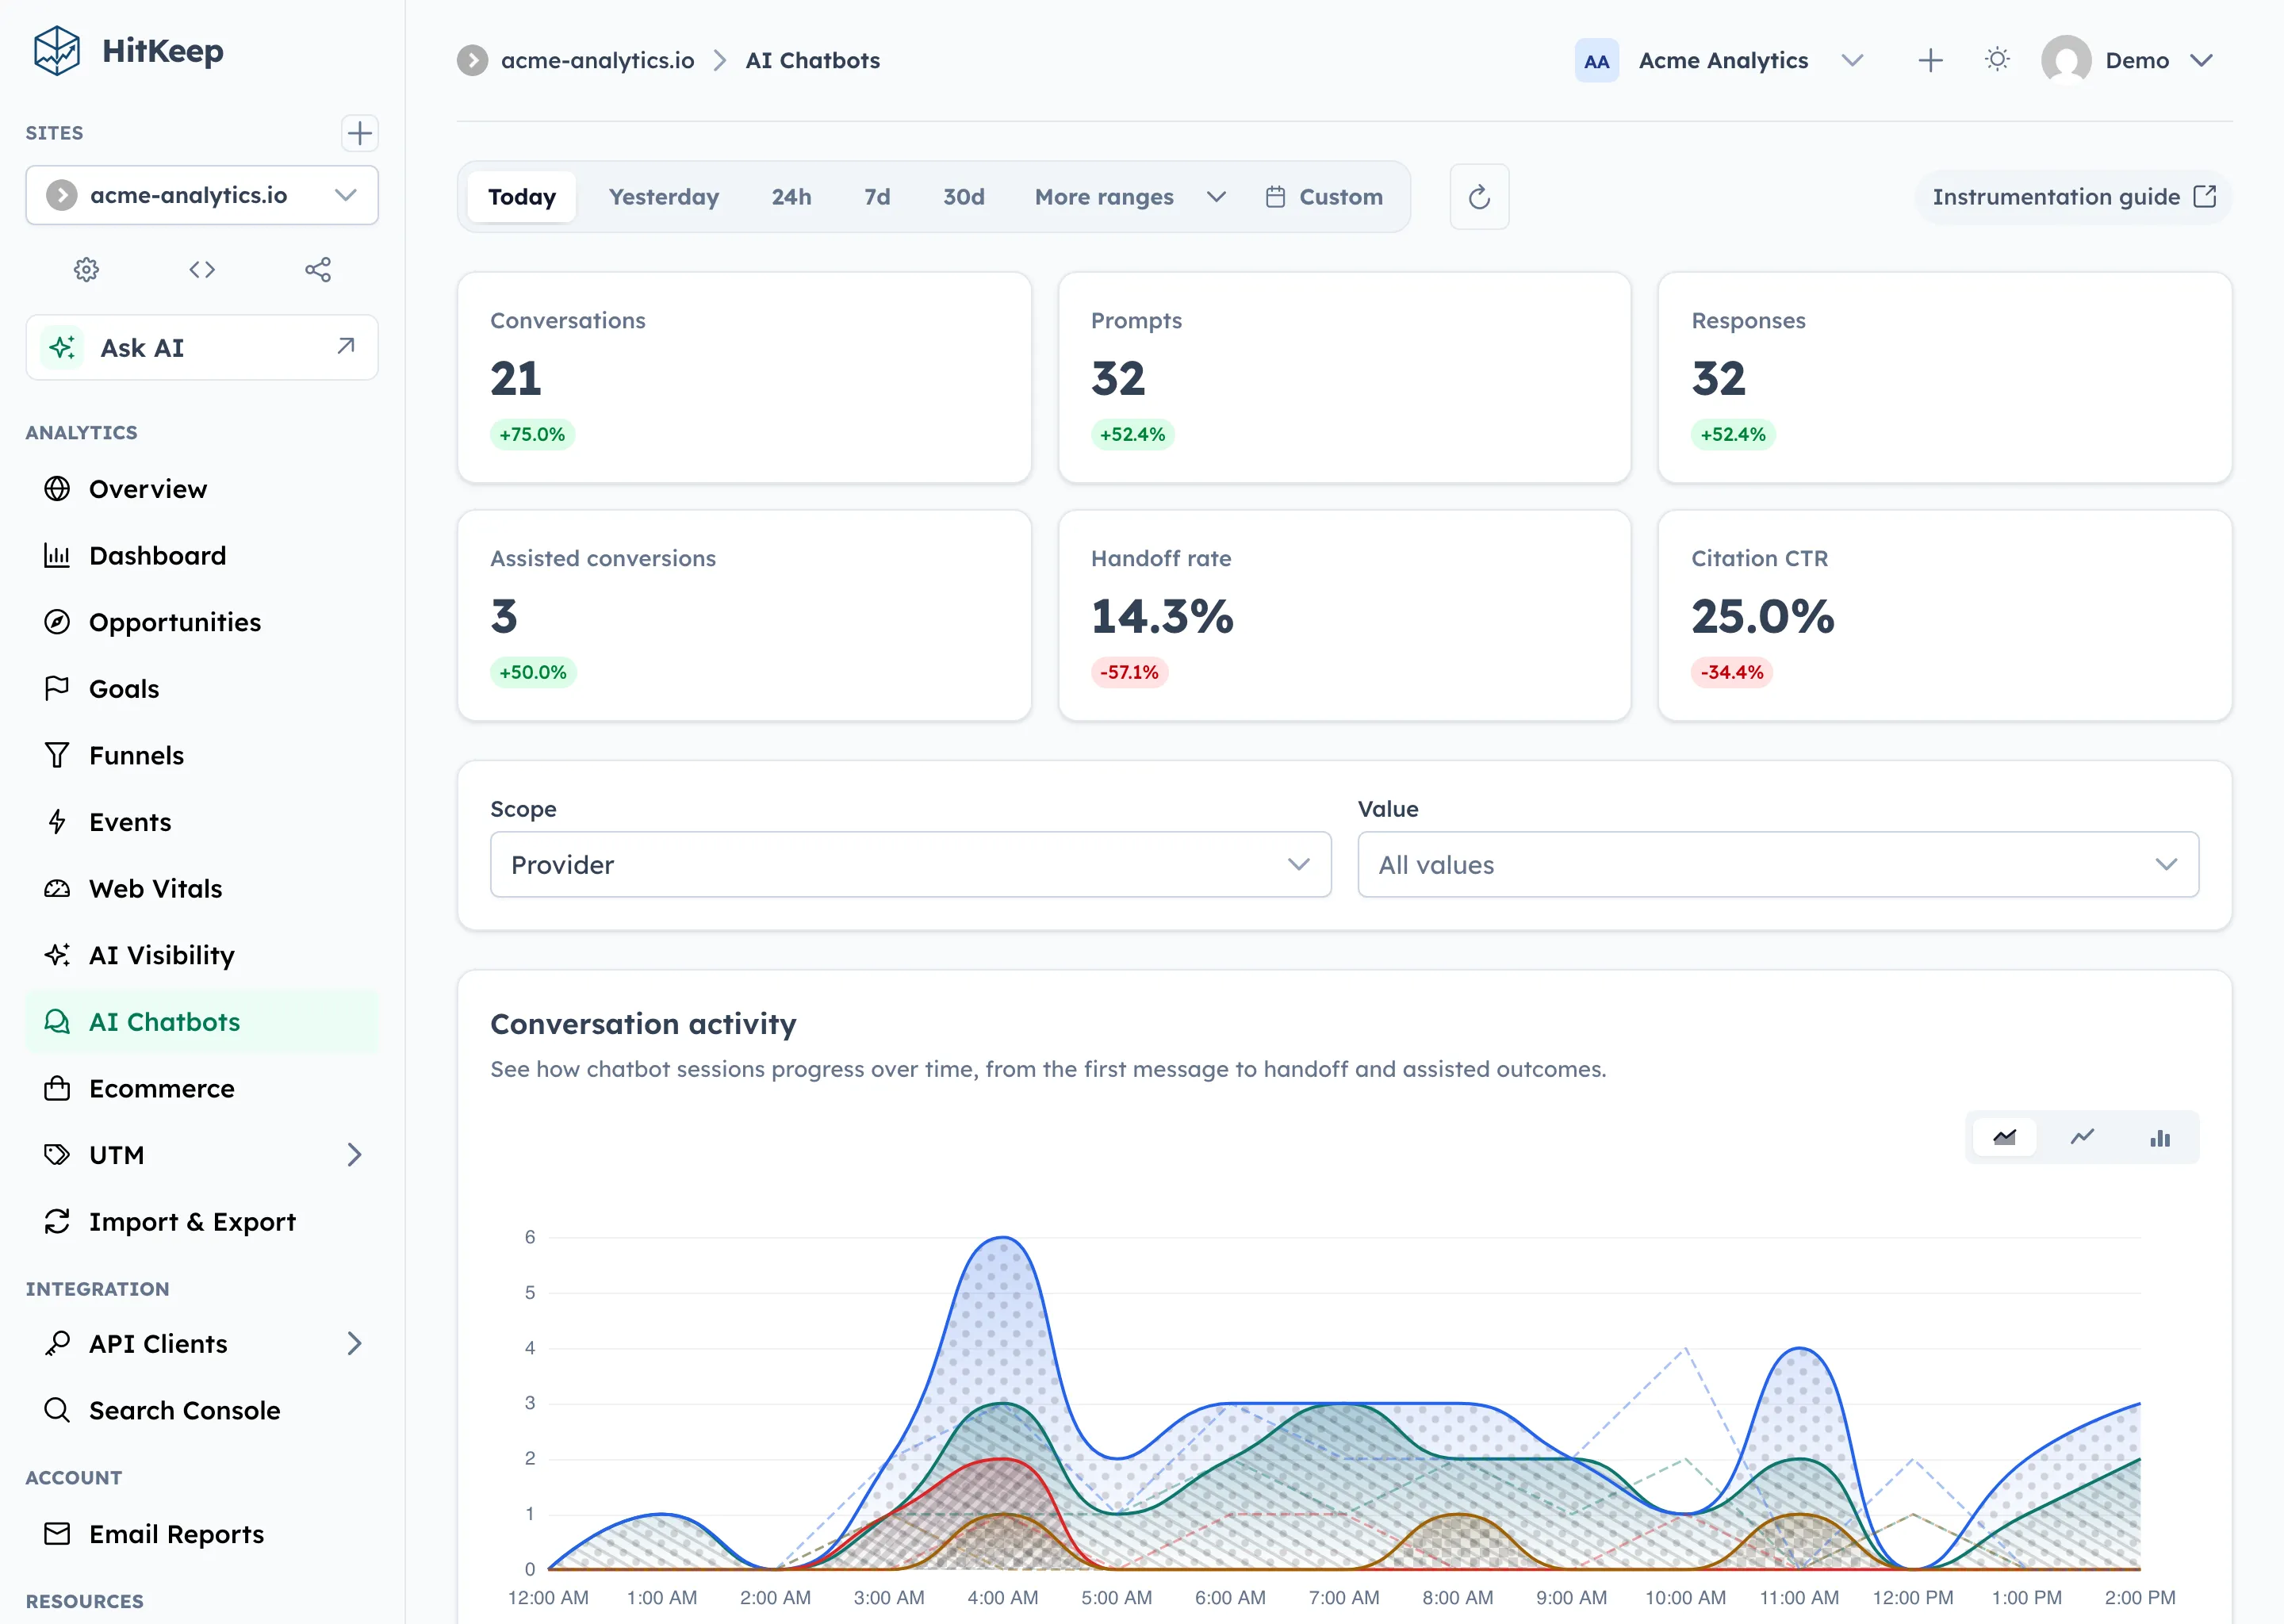Click the UTM tag icon

click(x=57, y=1154)
